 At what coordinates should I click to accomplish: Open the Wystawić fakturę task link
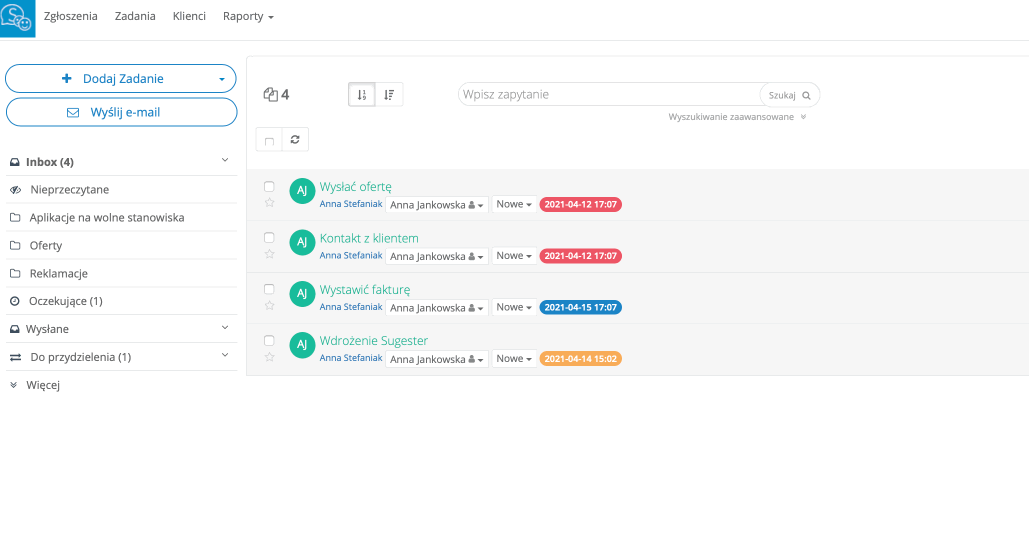click(x=365, y=289)
